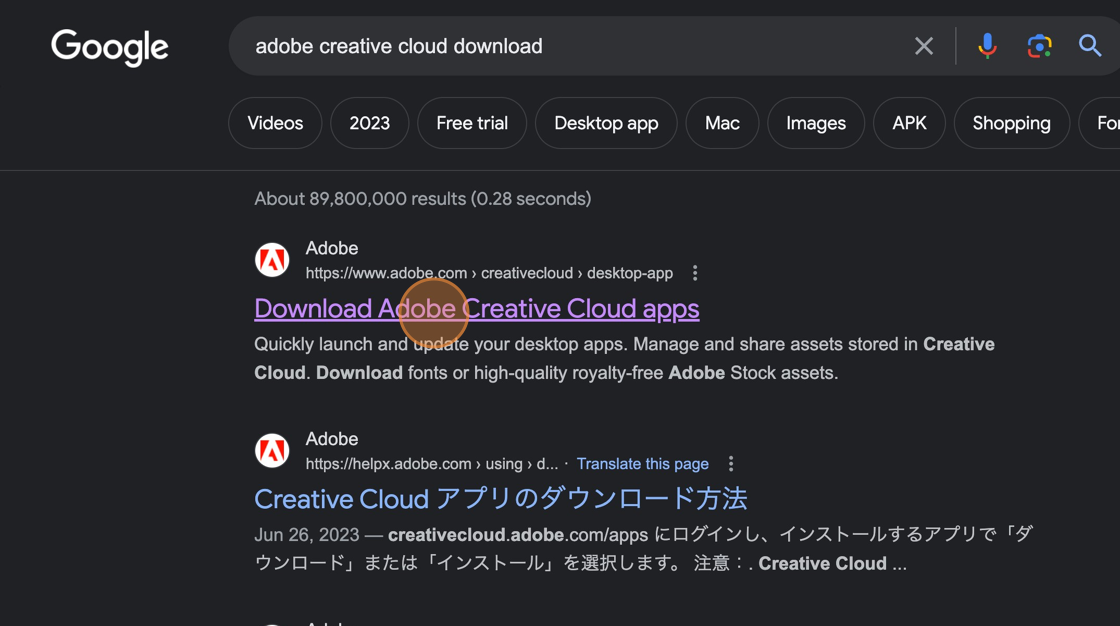
Task: Toggle the Free trial search filter
Action: (472, 123)
